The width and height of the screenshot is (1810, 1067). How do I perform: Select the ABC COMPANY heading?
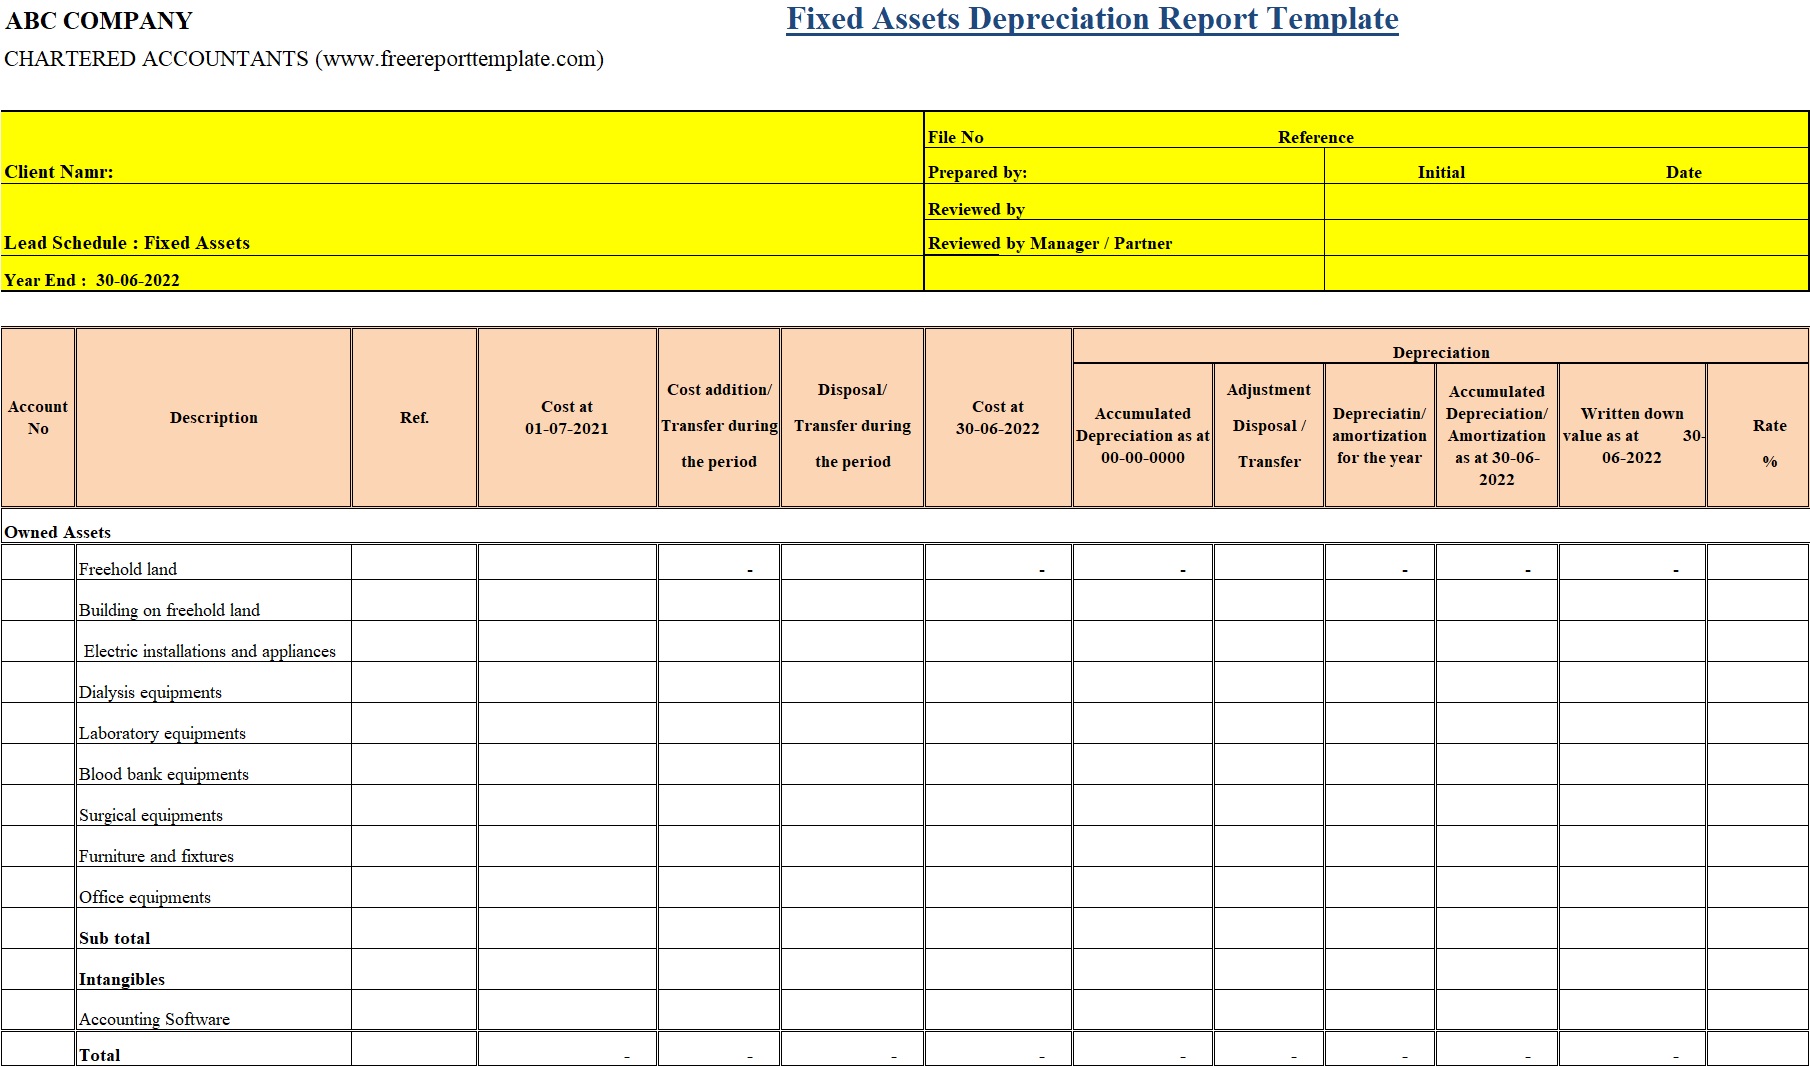(99, 21)
